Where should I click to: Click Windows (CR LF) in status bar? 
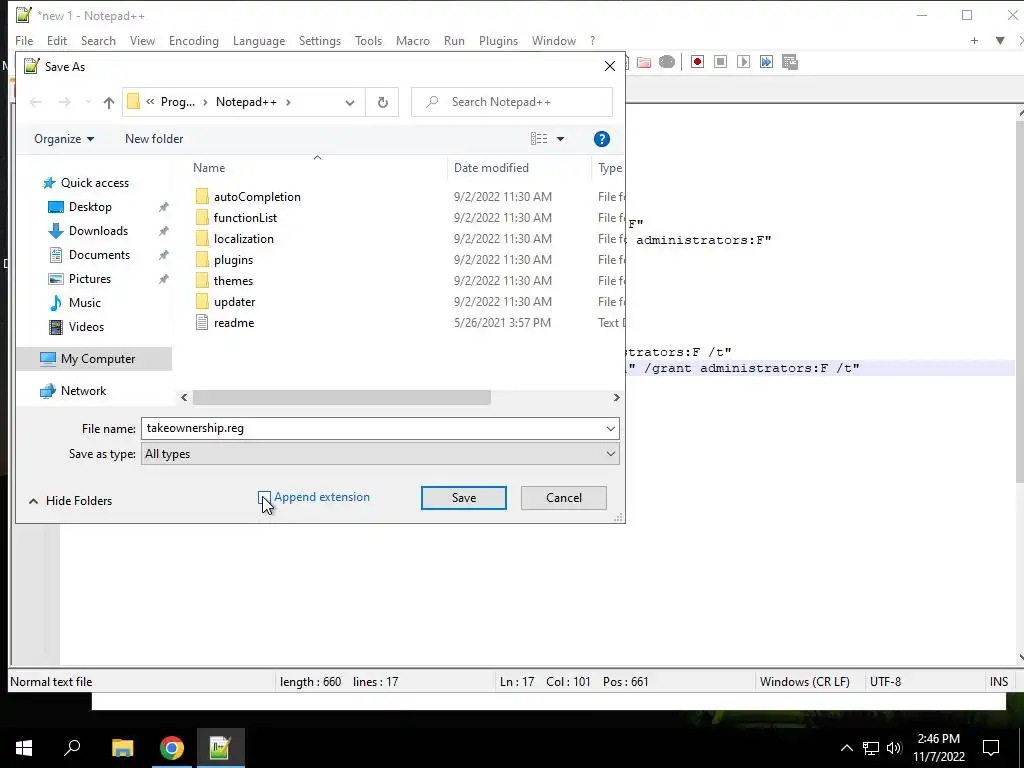pos(805,682)
